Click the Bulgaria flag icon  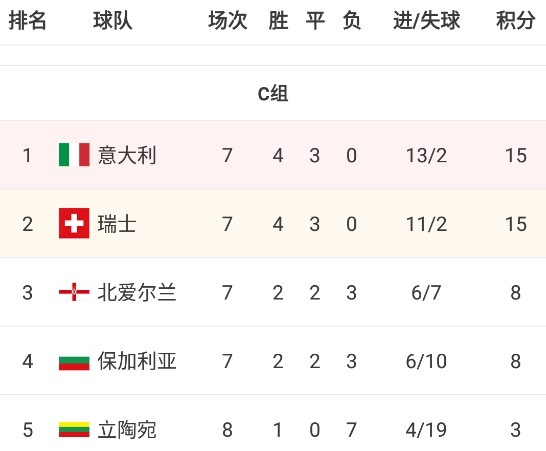74,361
